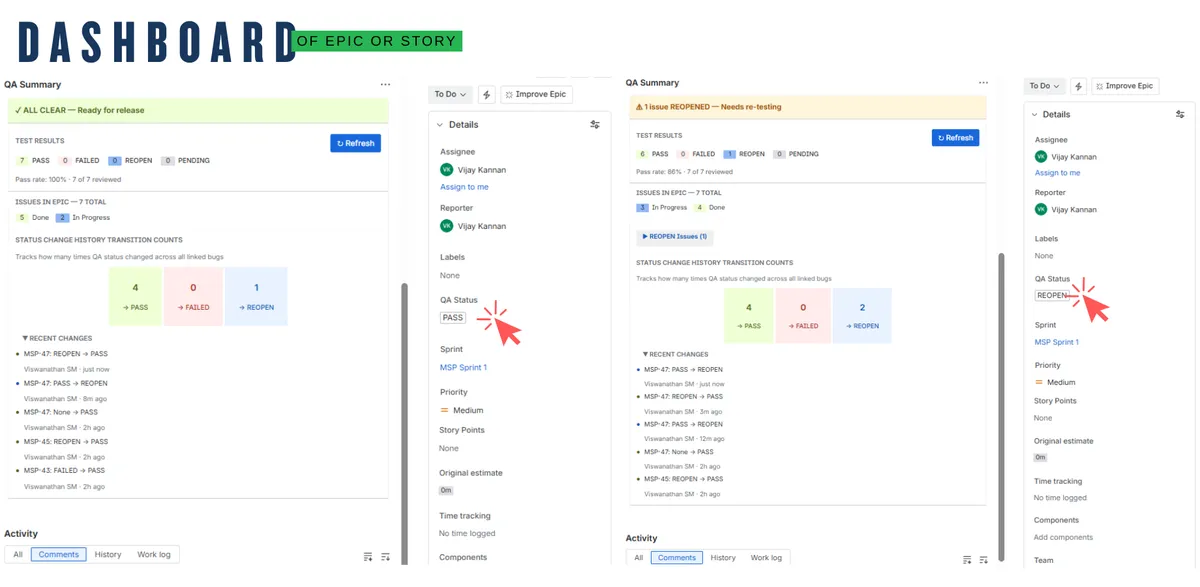
Task: Click lightning automation icon beside QA Status REOPEN details
Action: tap(1078, 86)
